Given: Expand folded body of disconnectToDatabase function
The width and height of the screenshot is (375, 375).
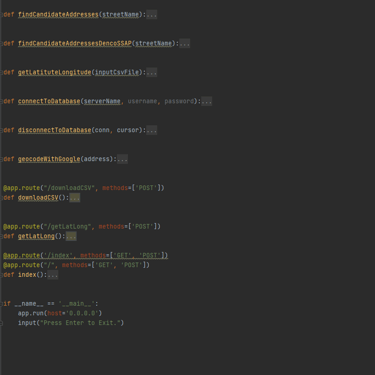Looking at the screenshot, I should 152,130.
